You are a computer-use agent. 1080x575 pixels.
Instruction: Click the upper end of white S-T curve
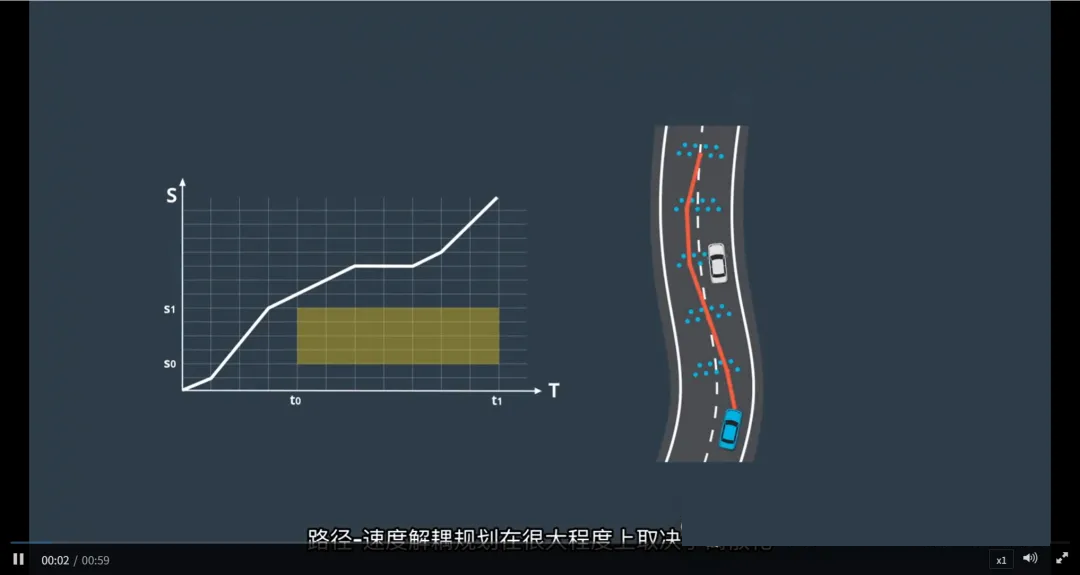coord(497,198)
